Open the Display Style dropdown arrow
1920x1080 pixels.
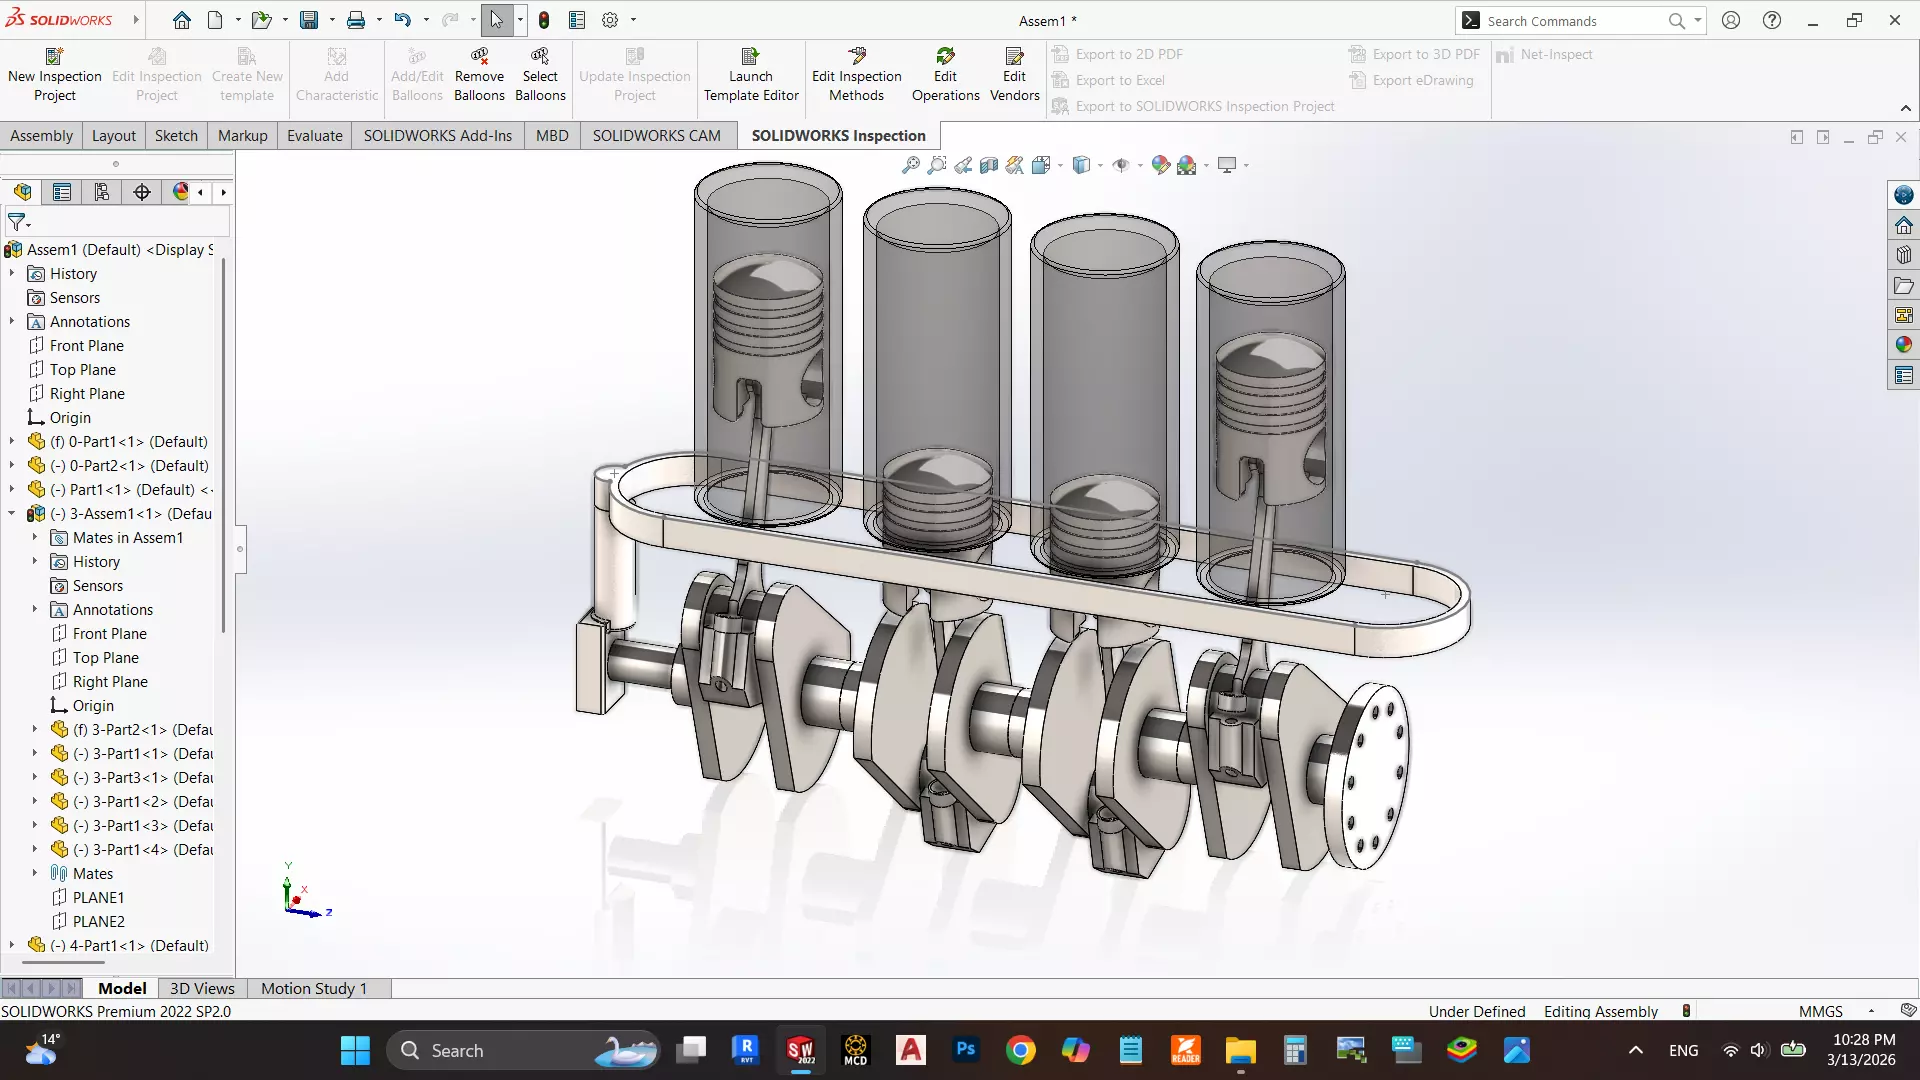1100,166
